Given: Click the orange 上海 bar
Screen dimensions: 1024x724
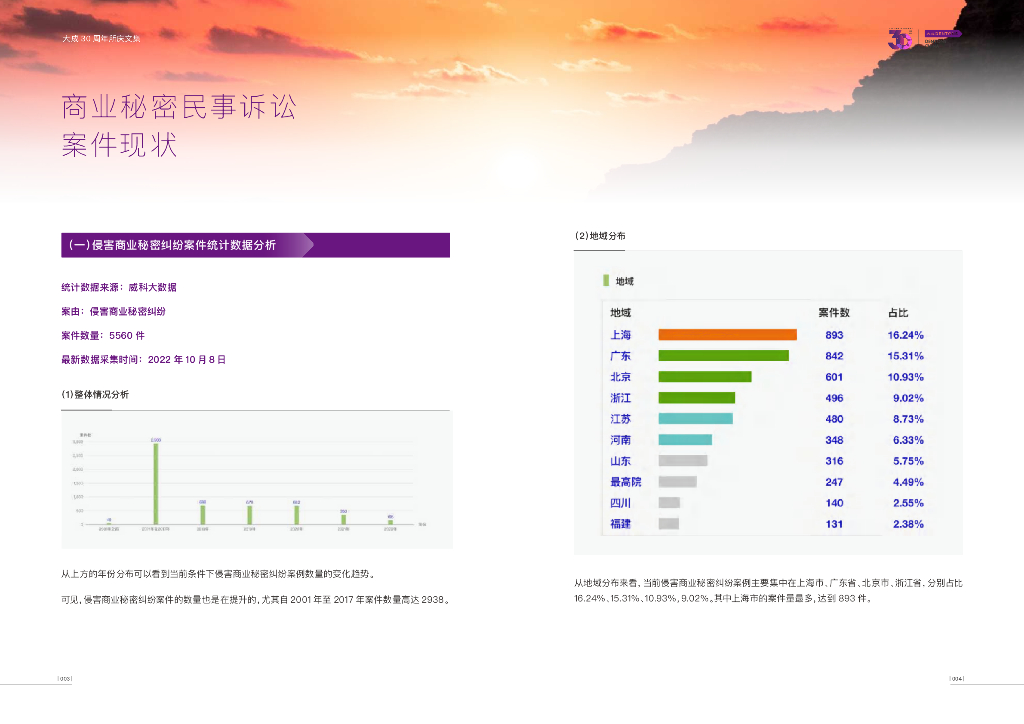Looking at the screenshot, I should (727, 335).
